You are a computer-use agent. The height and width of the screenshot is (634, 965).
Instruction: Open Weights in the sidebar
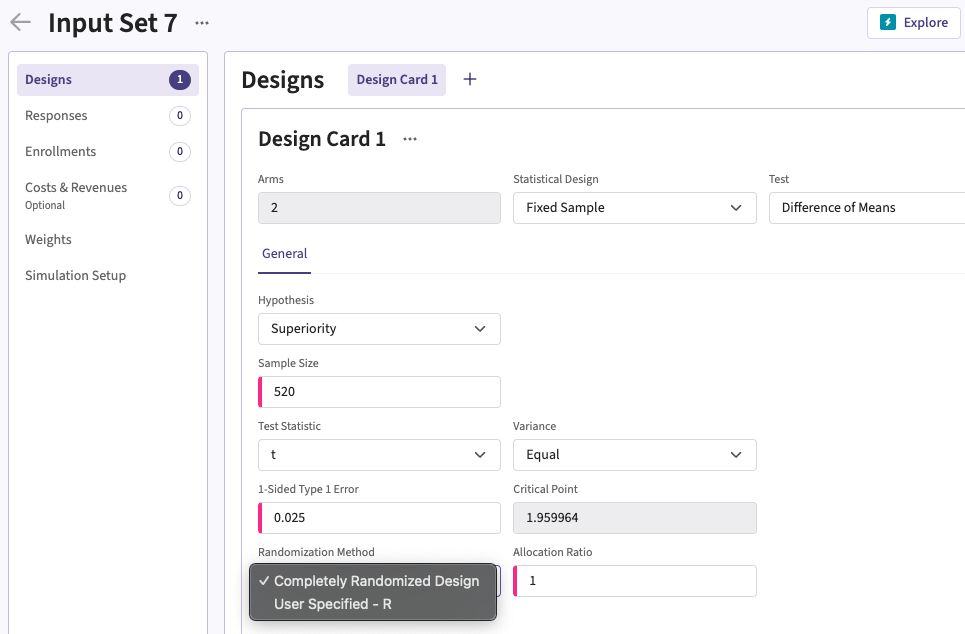49,240
